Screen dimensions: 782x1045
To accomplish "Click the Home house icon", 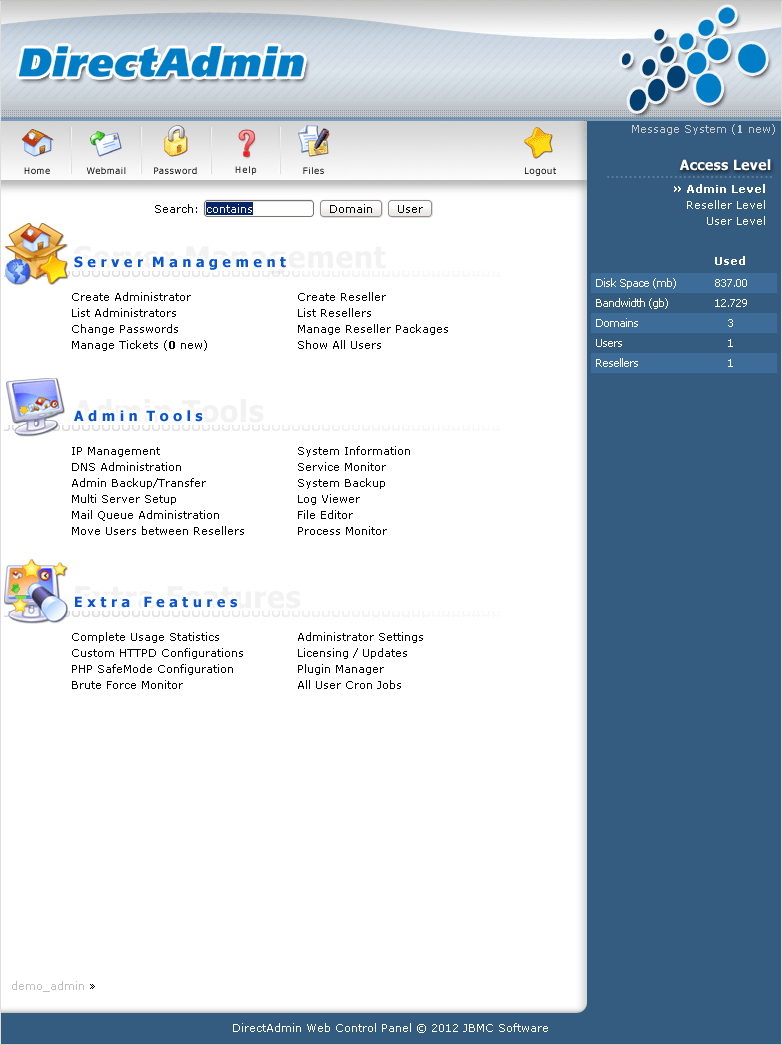I will pos(37,143).
